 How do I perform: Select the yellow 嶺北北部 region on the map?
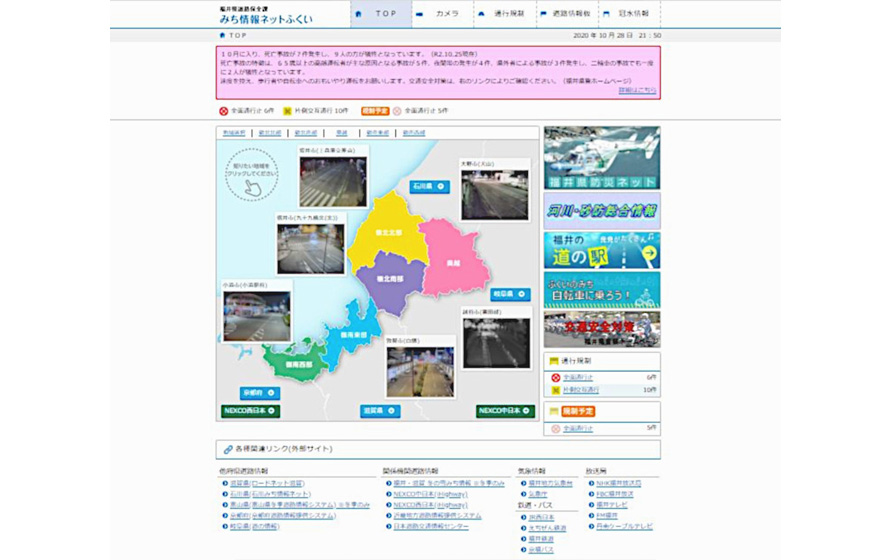coord(389,232)
